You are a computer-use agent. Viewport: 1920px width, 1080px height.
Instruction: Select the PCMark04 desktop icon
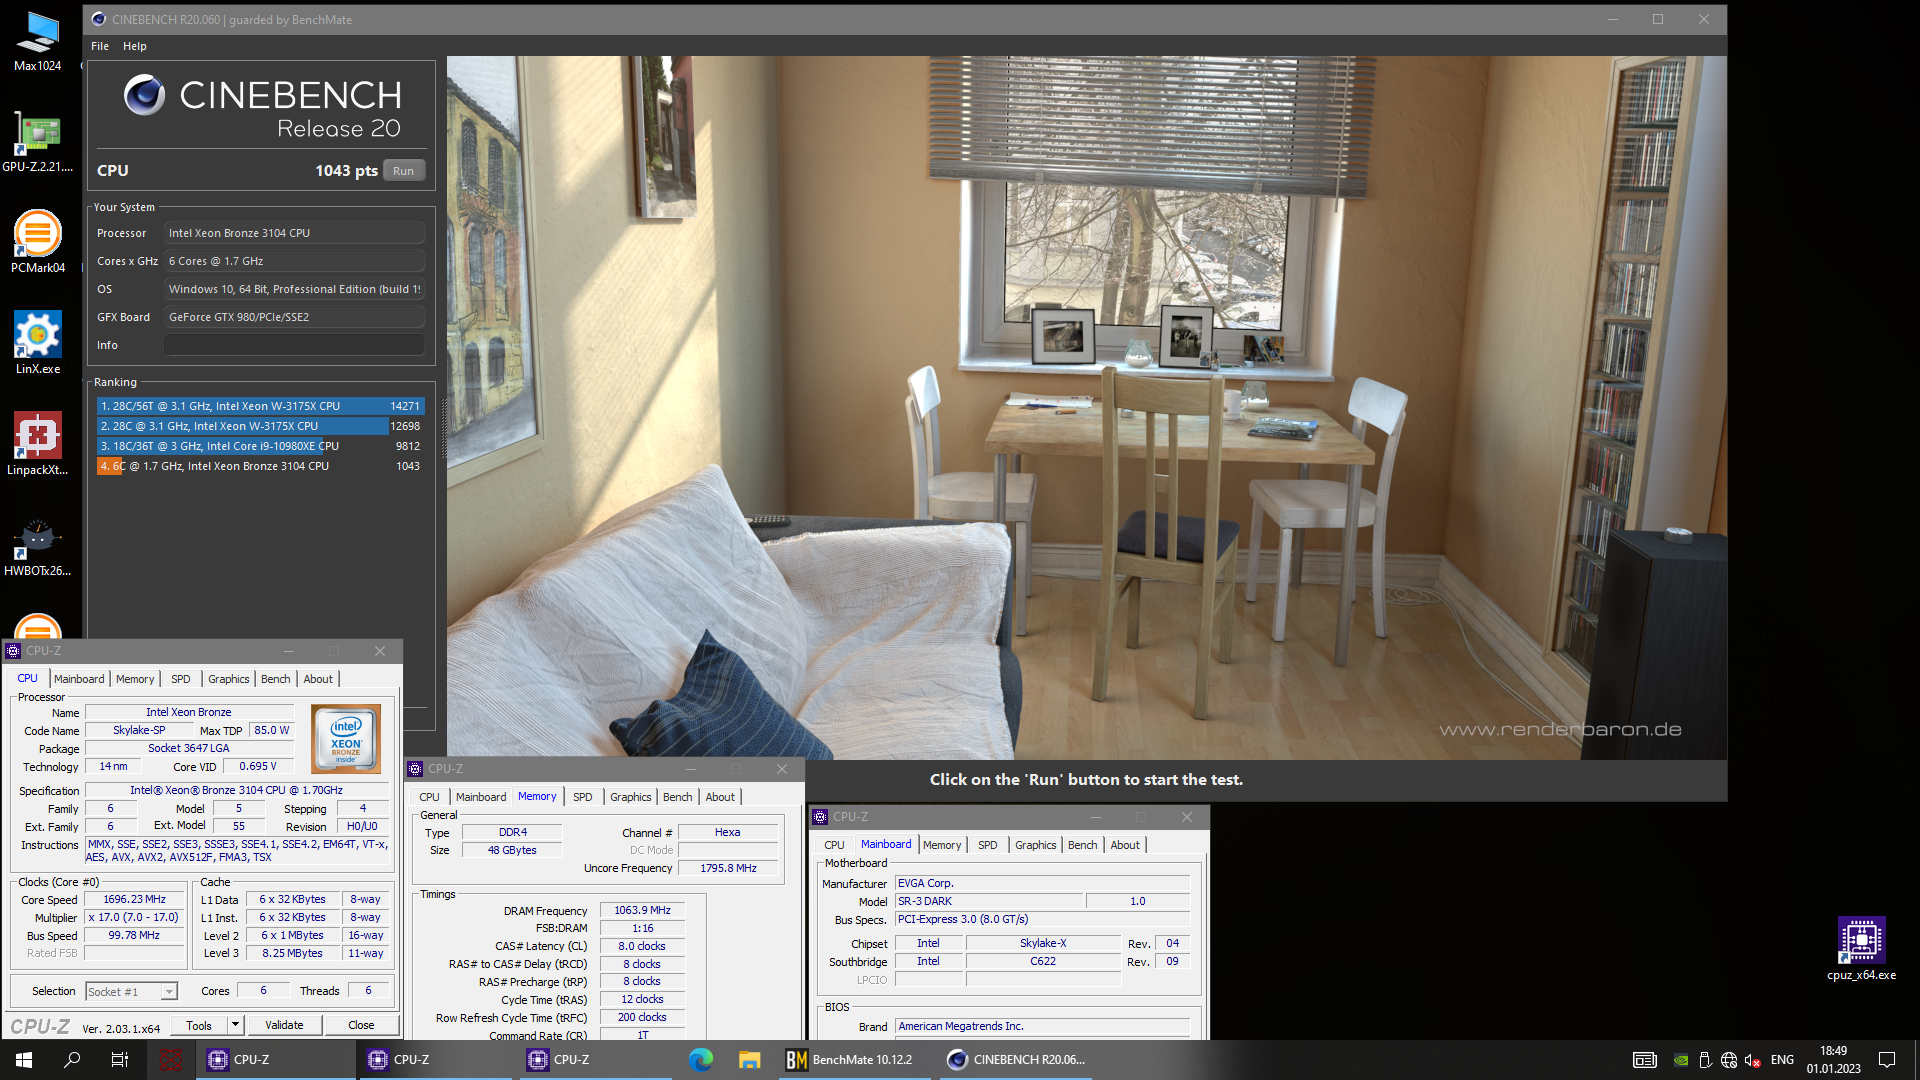click(x=38, y=243)
